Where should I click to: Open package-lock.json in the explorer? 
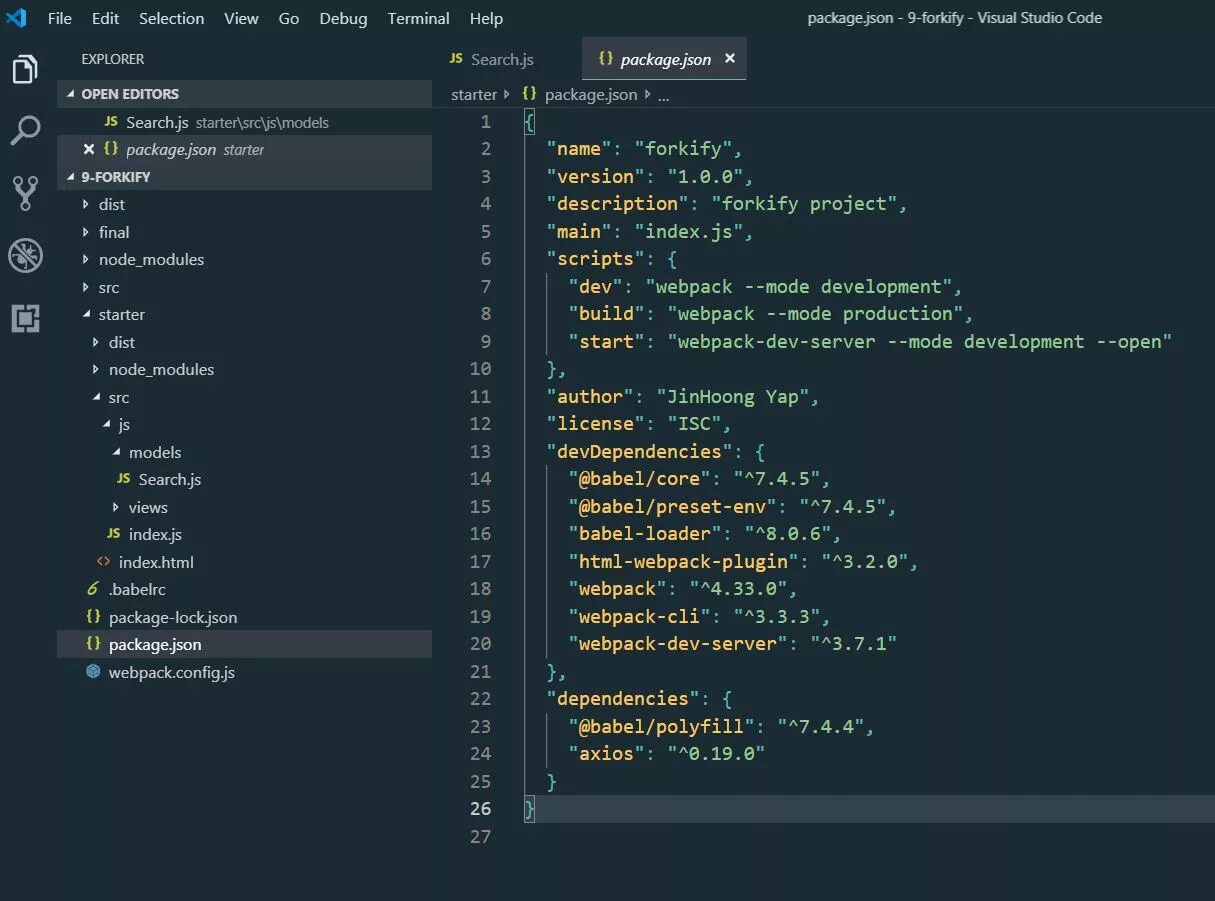(173, 617)
